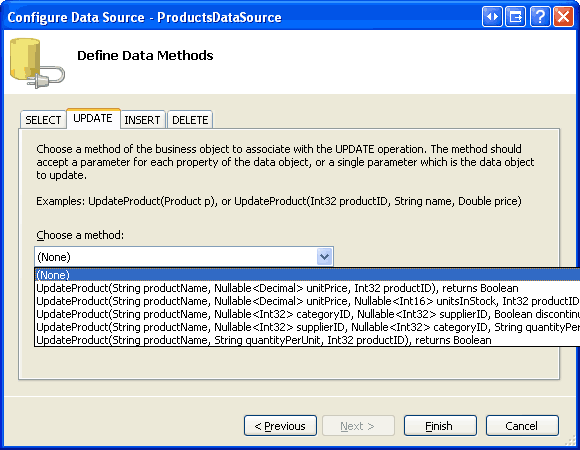
Task: Switch to the INSERT tab
Action: (142, 120)
